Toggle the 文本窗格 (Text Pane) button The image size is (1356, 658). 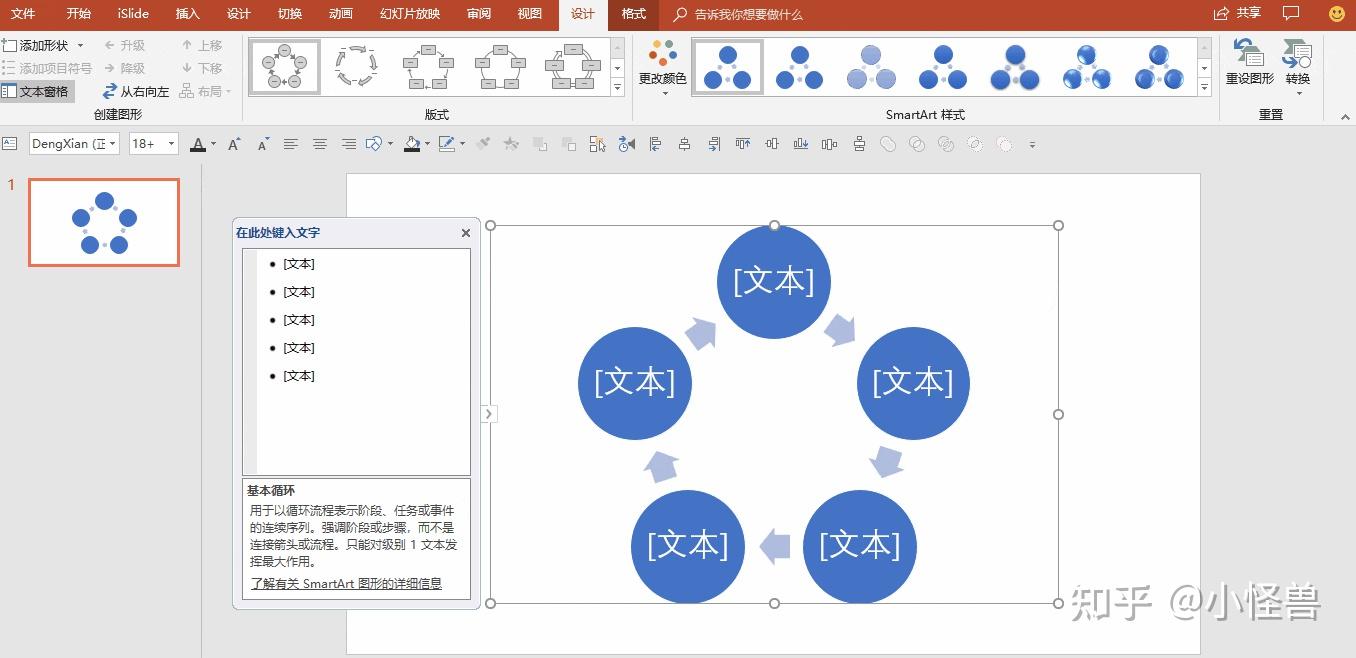(x=37, y=91)
